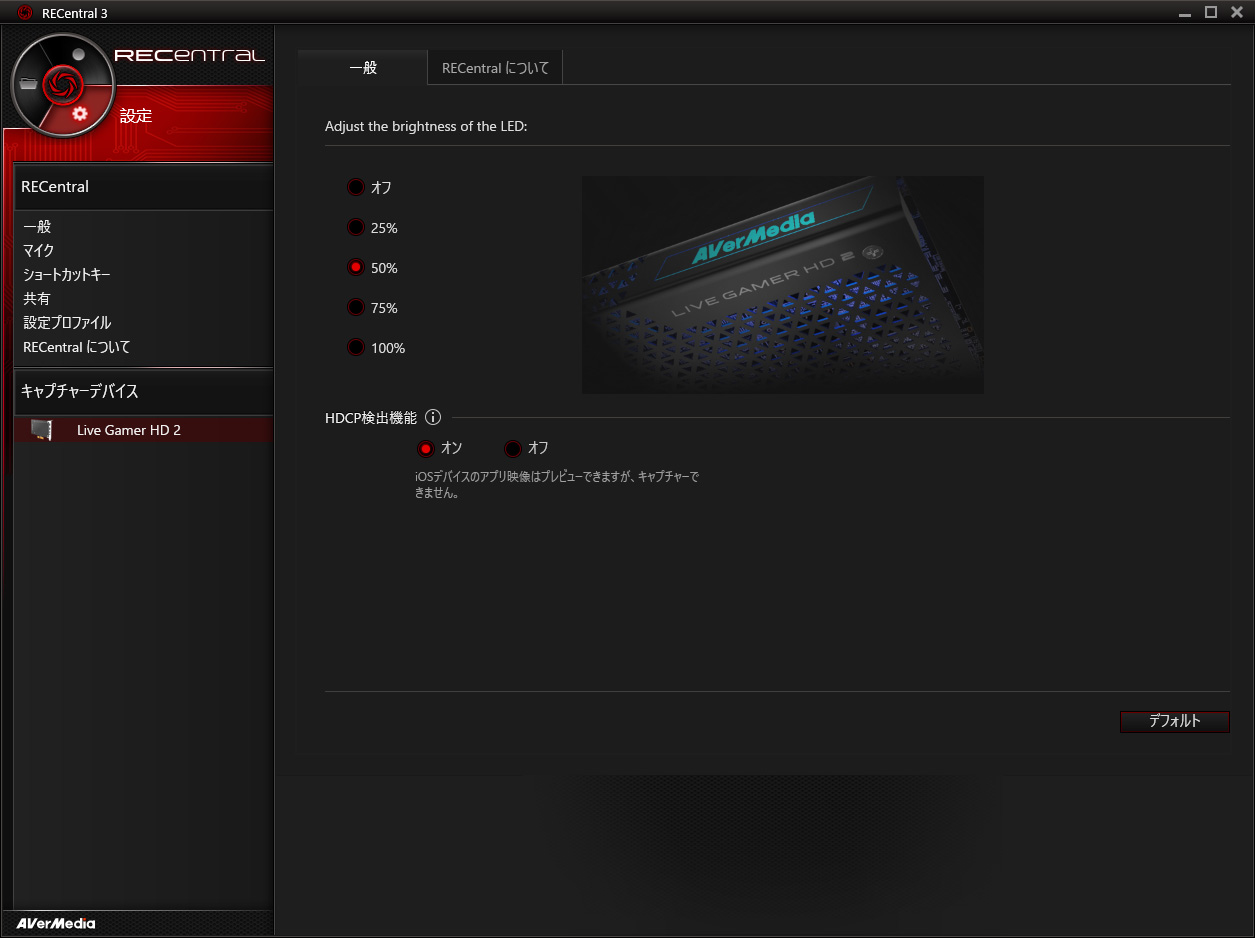
Task: Open RECentral について in sidebar
Action: coord(77,347)
